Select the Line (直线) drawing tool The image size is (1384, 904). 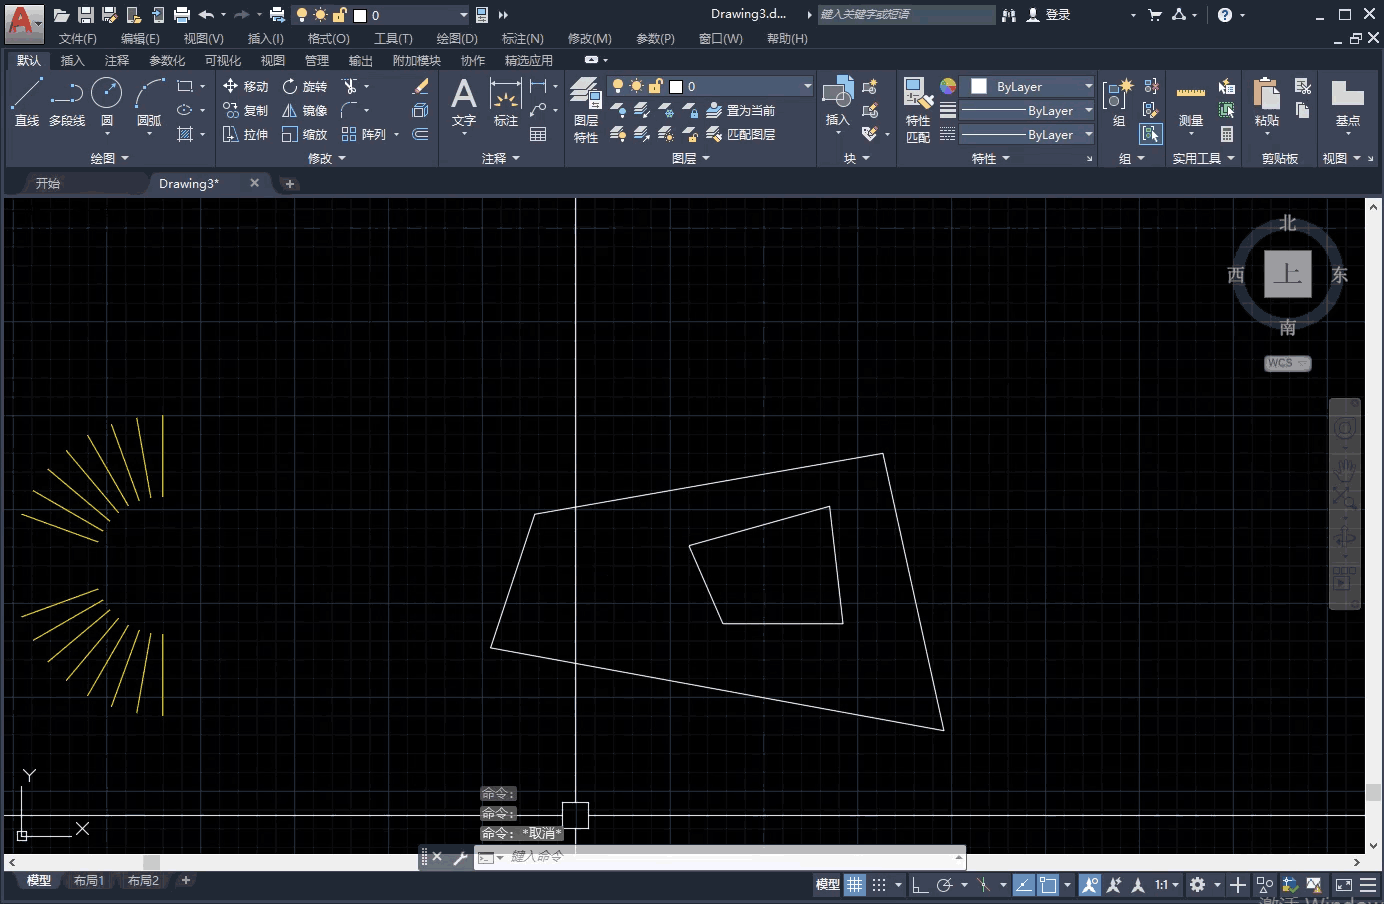pos(27,102)
